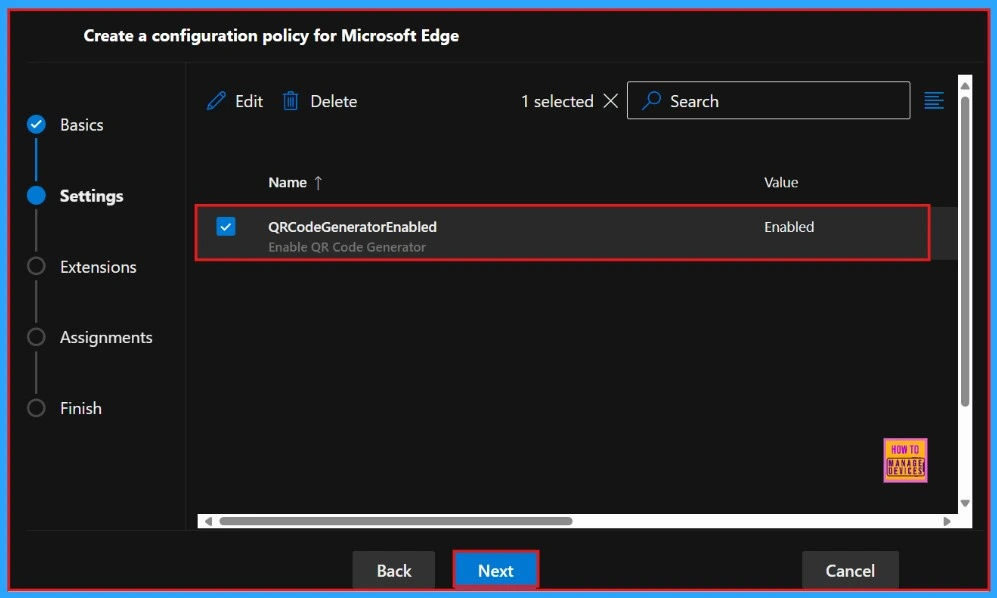This screenshot has width=997, height=598.
Task: Click the Edit label
Action: point(249,101)
